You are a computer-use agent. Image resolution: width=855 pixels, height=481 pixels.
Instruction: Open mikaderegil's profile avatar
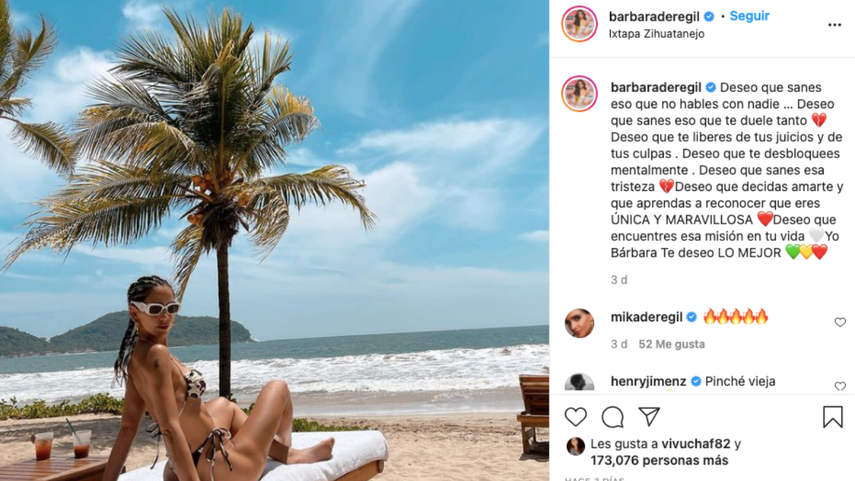579,323
